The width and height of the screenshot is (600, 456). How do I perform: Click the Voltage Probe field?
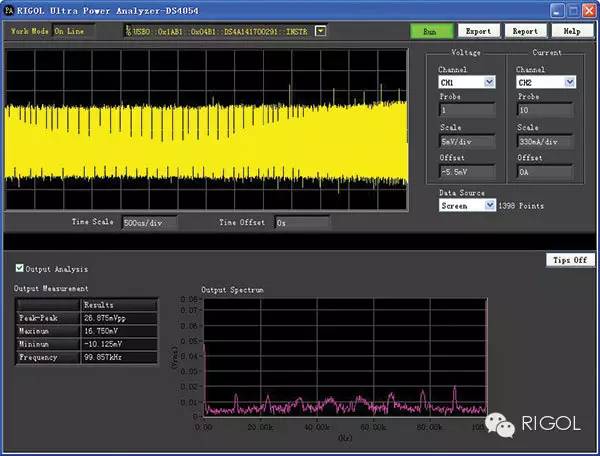[466, 110]
